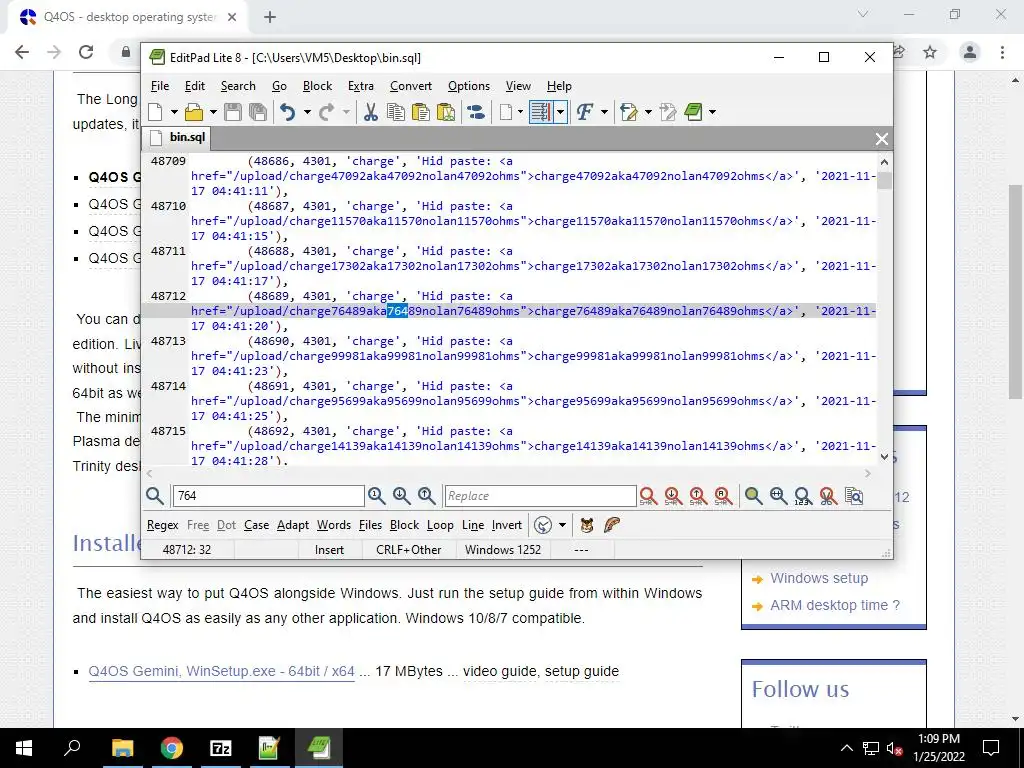This screenshot has height=768, width=1024.
Task: Open the setup guide link
Action: [x=582, y=671]
